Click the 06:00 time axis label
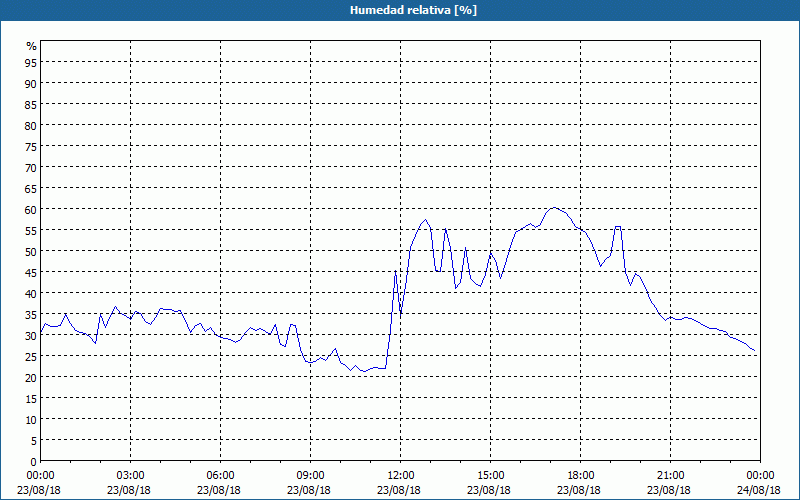This screenshot has width=800, height=500. pos(220,476)
